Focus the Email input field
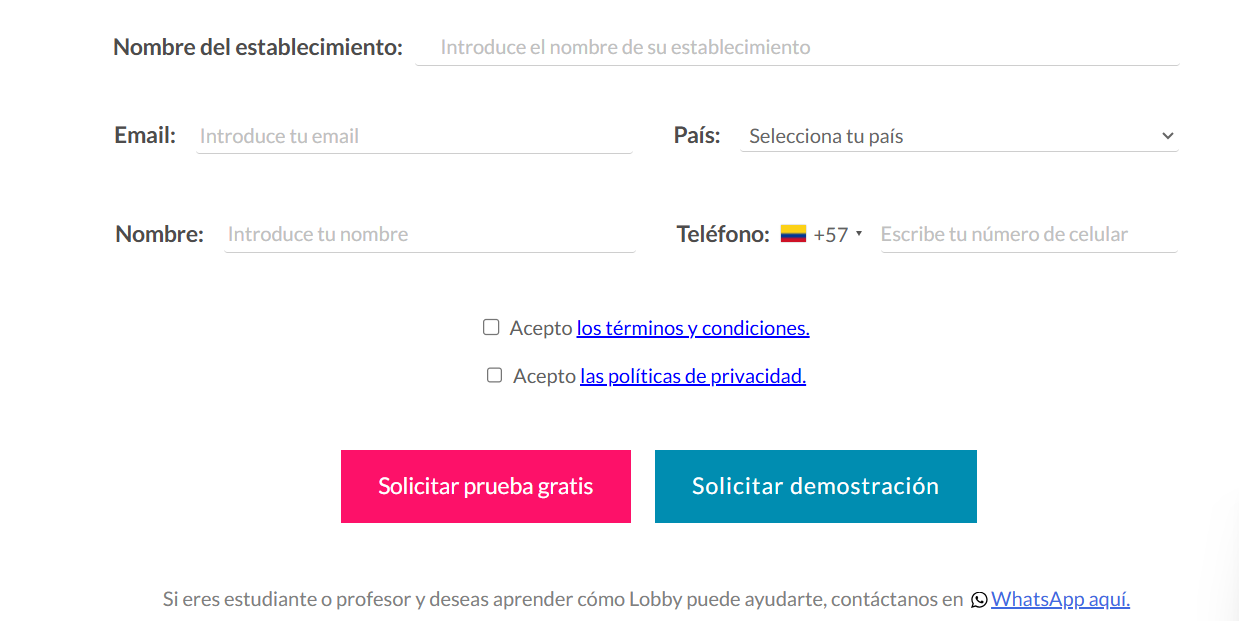The image size is (1239, 621). tap(414, 136)
